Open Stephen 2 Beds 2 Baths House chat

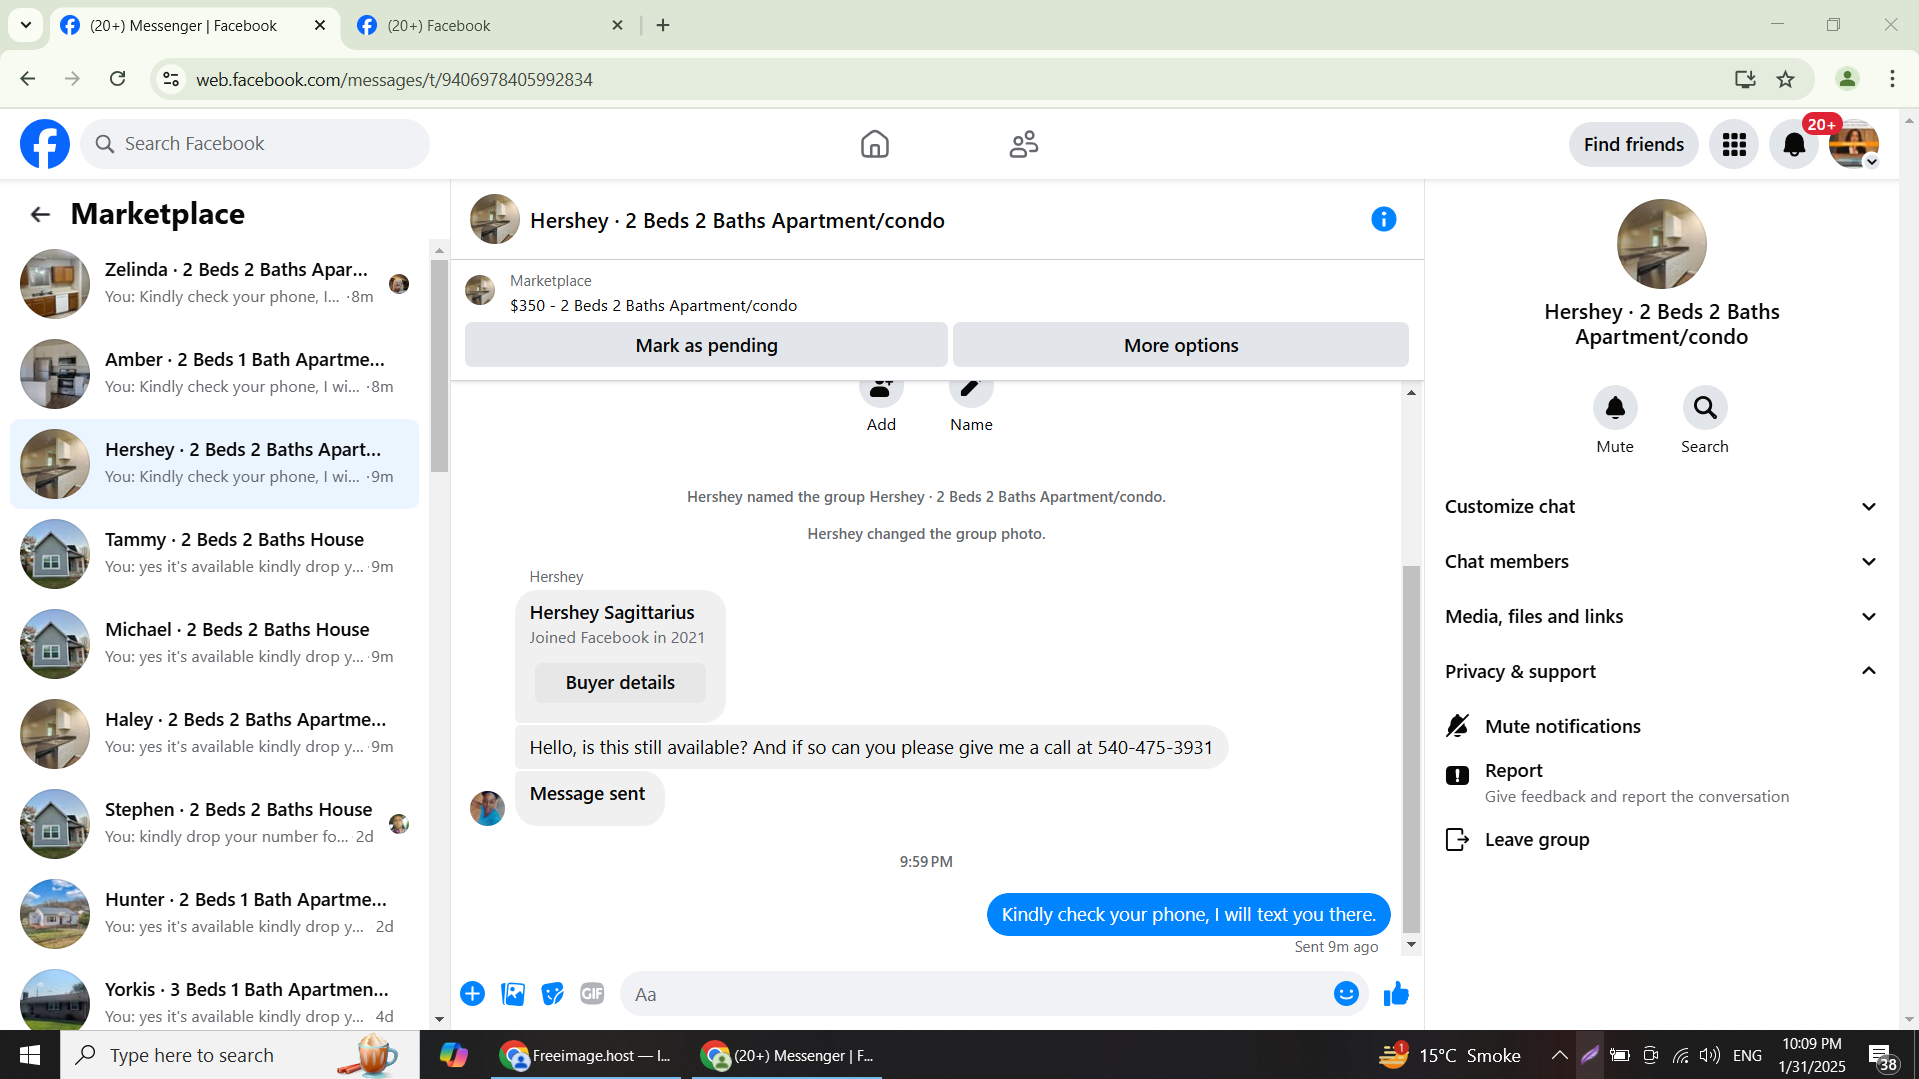[x=215, y=824]
